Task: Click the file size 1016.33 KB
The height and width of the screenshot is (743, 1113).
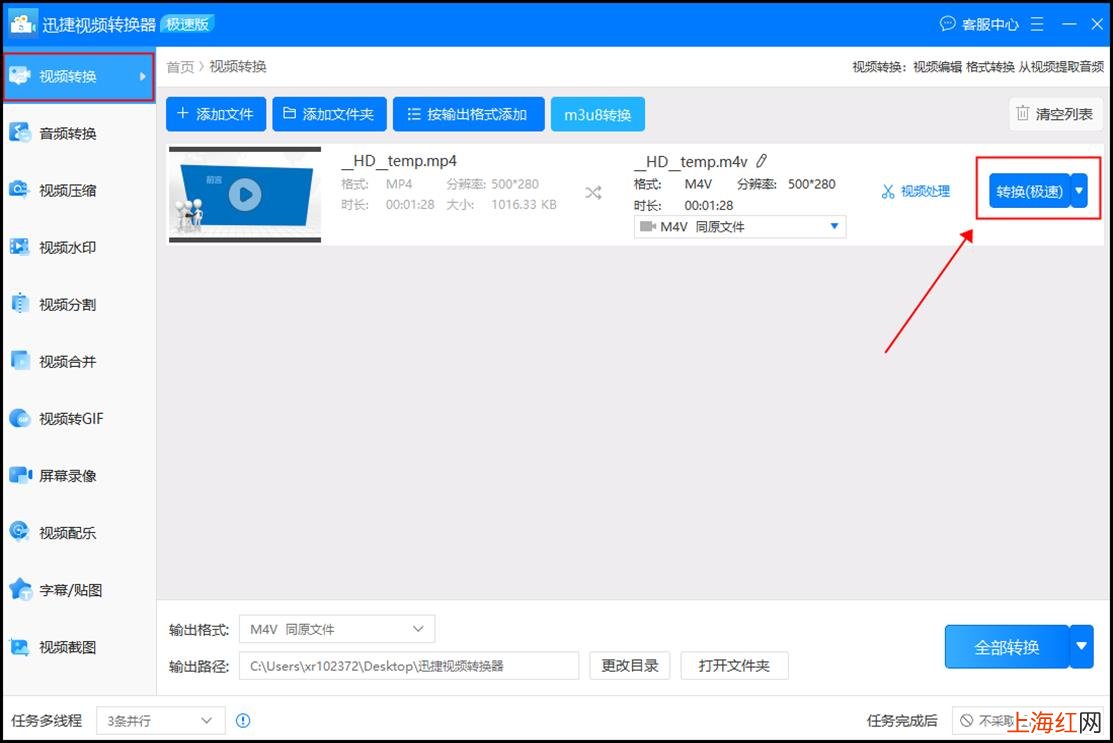Action: coord(524,204)
